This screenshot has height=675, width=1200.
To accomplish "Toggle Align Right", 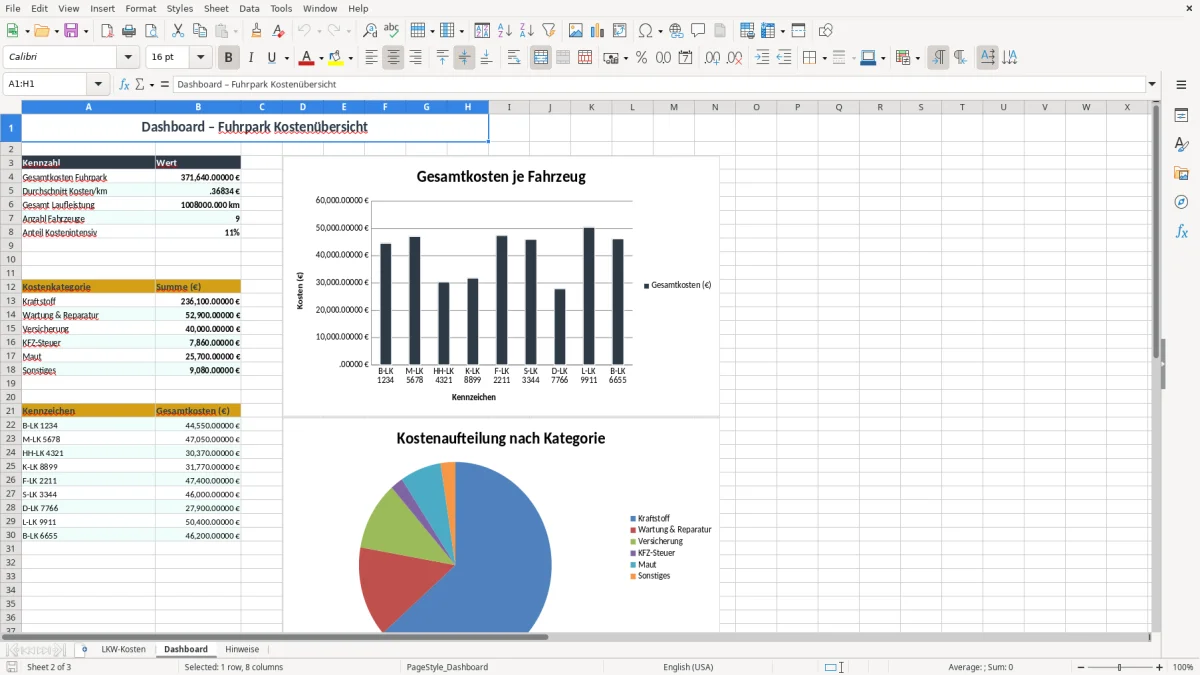I will (415, 58).
